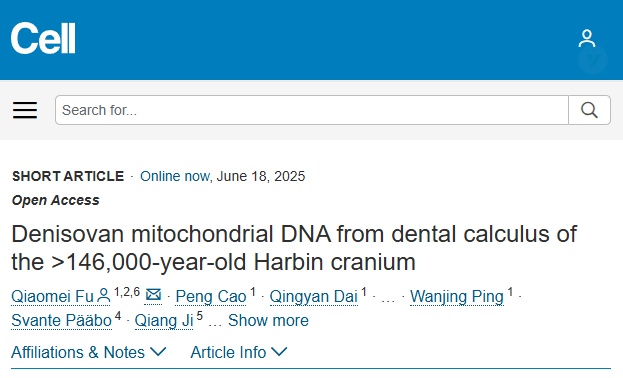Open the user account profile icon
623x378 pixels.
click(x=586, y=39)
